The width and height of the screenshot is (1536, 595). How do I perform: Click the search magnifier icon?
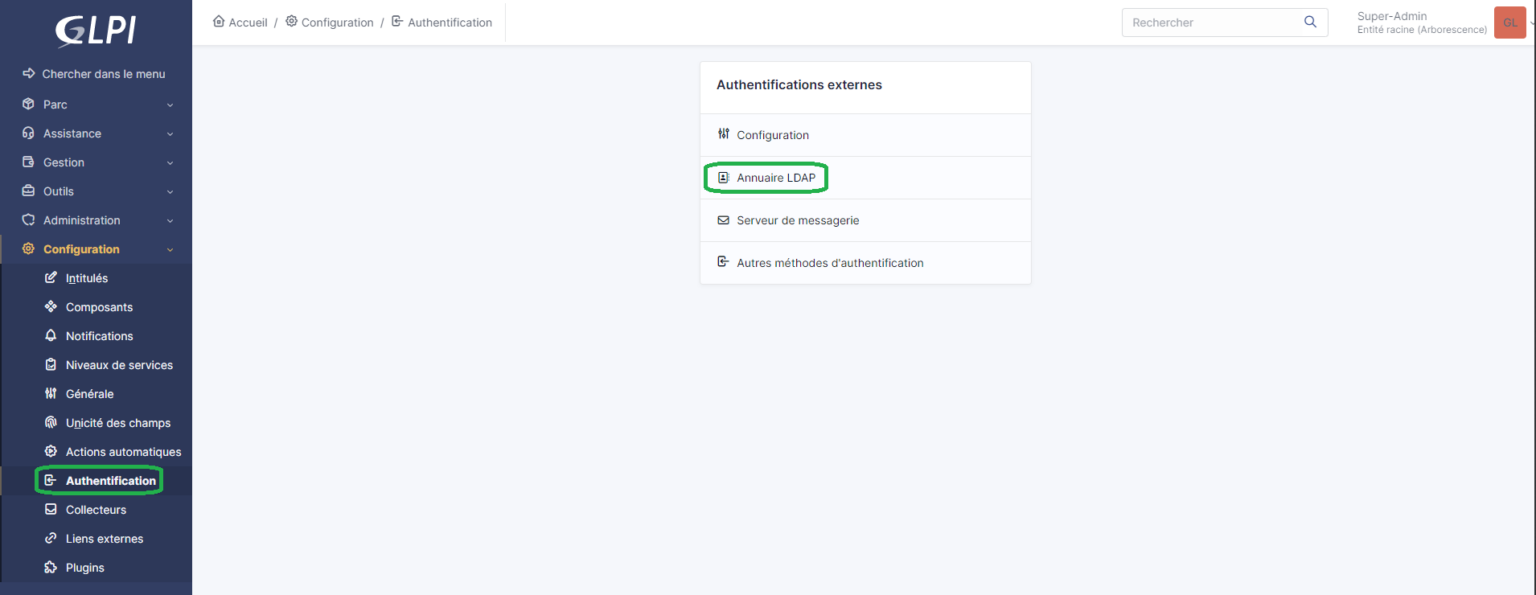pyautogui.click(x=1310, y=21)
